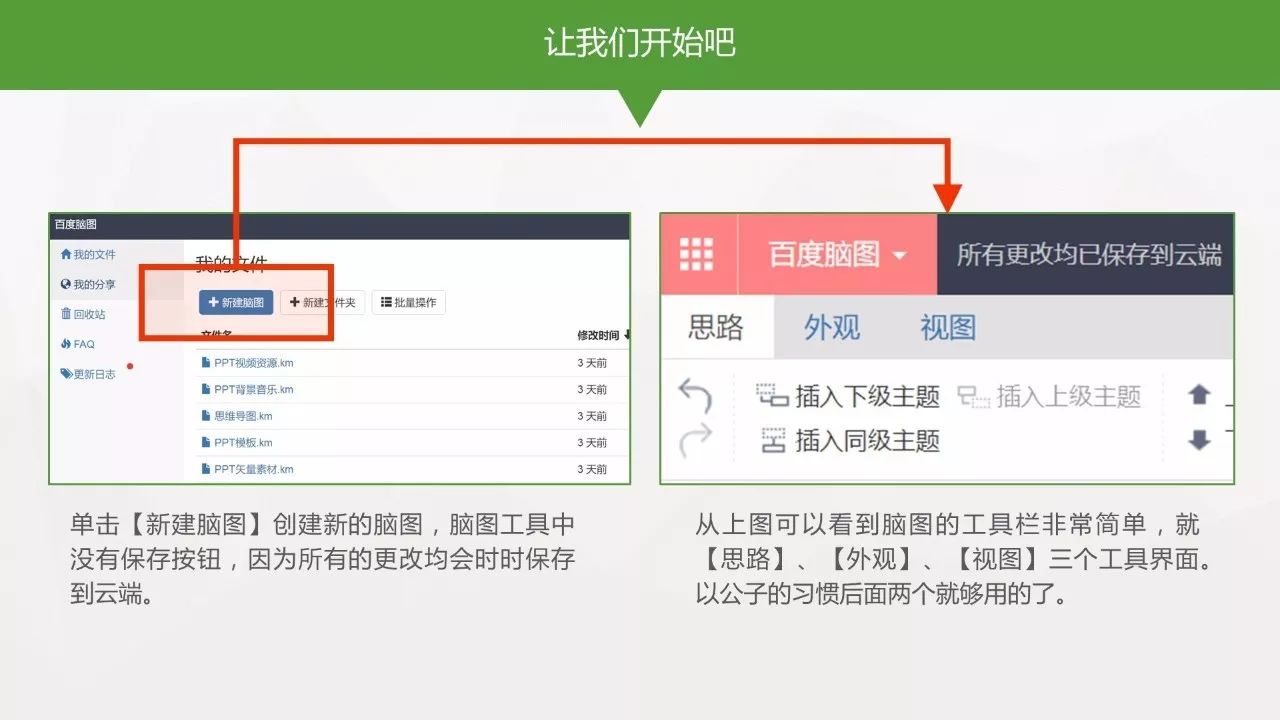Open 回收站 in the sidebar
Image resolution: width=1280 pixels, height=720 pixels.
click(83, 314)
